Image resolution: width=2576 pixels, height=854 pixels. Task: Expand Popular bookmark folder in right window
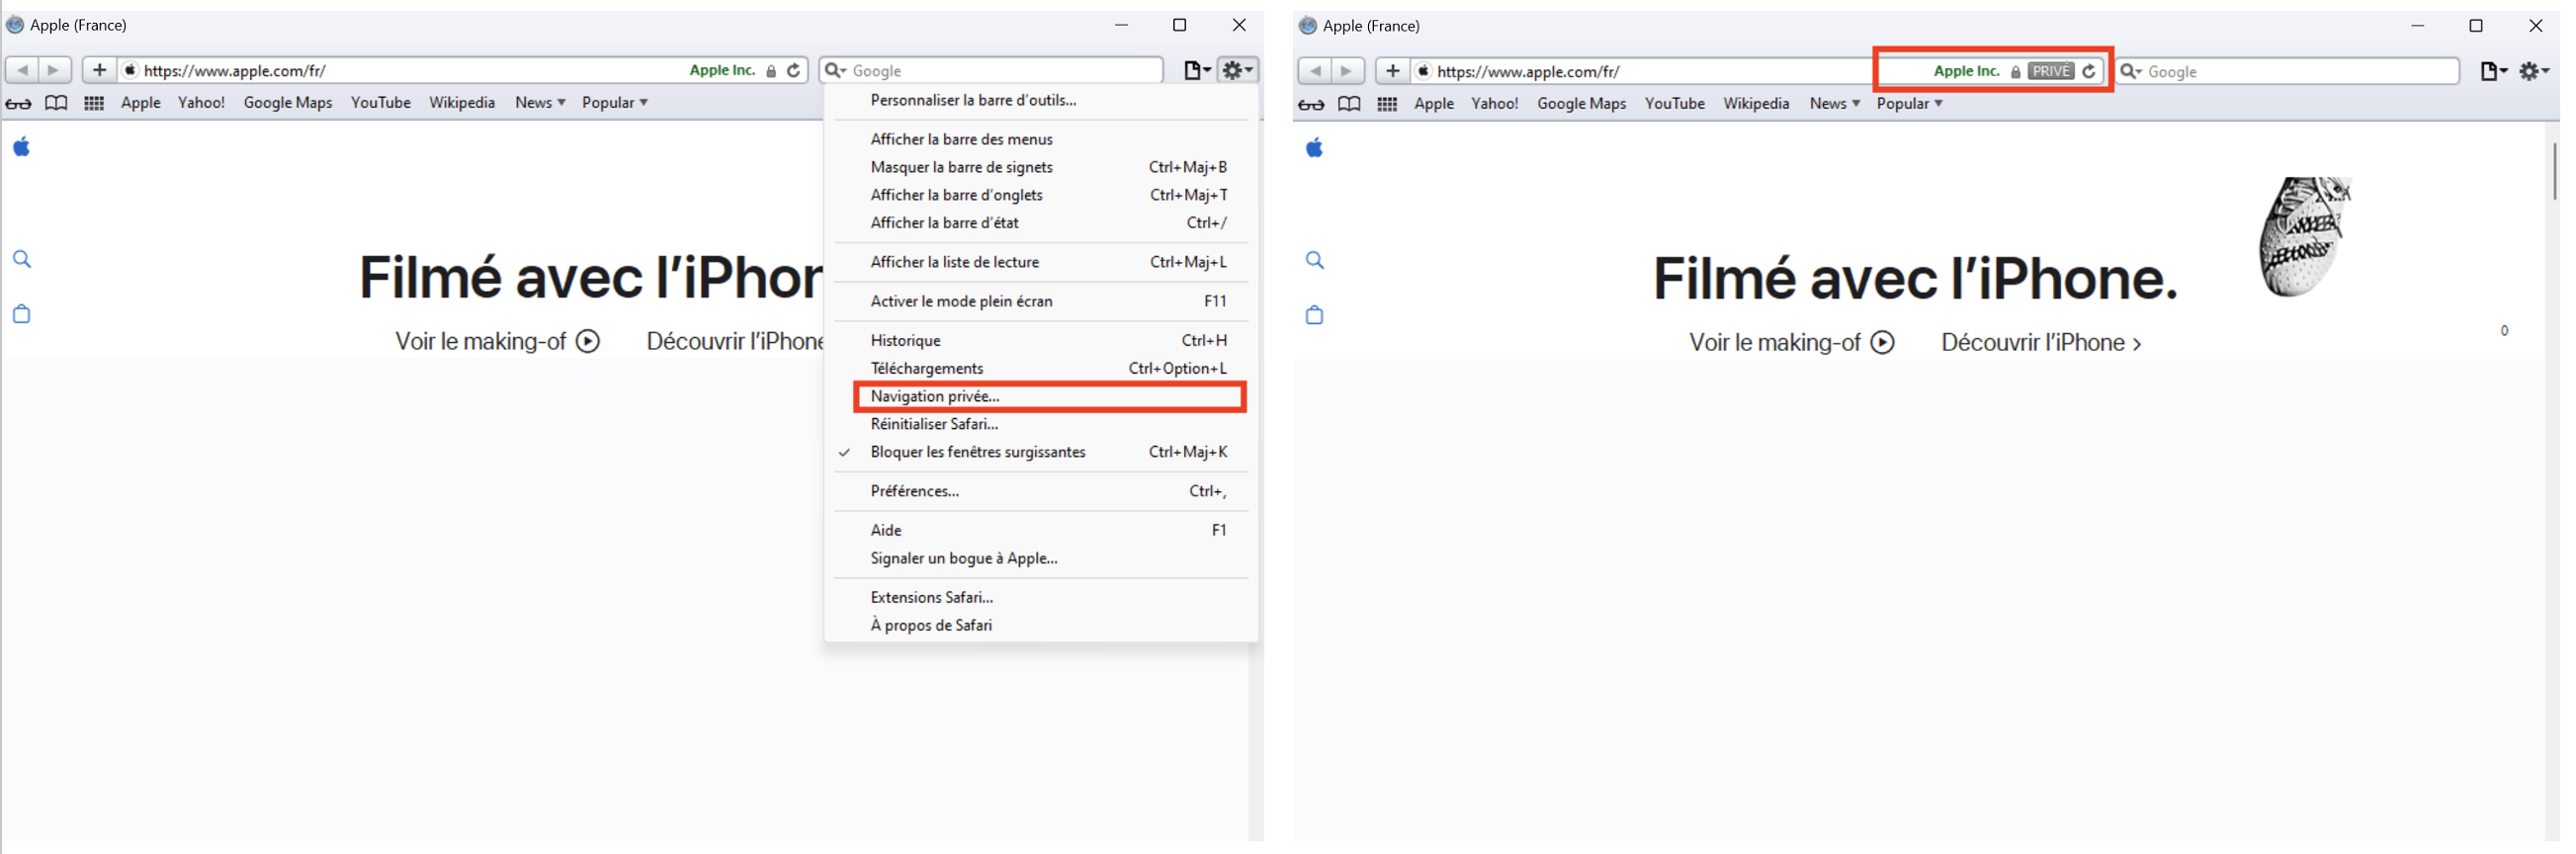click(1909, 104)
